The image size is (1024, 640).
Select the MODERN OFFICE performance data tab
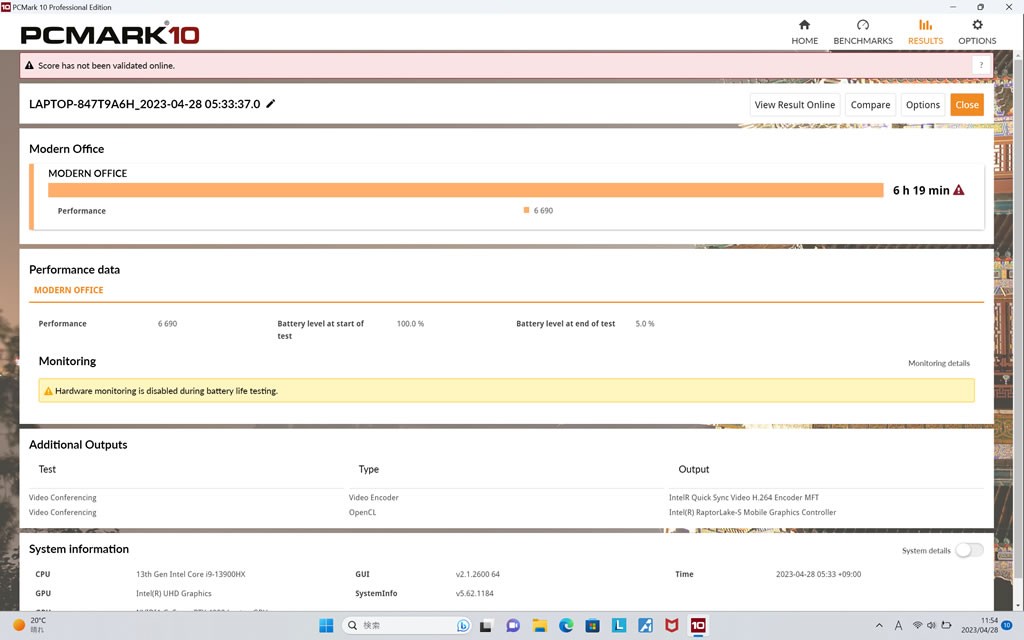[x=68, y=290]
